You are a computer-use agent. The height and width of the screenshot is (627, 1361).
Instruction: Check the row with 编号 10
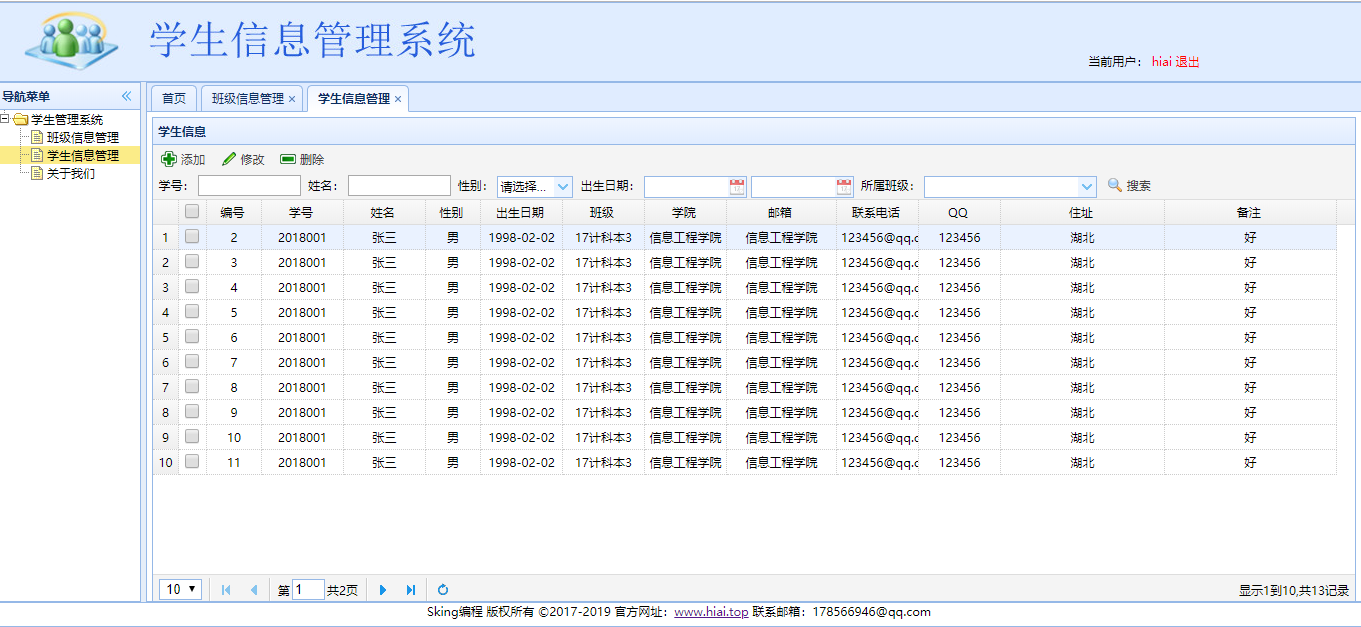click(x=192, y=437)
